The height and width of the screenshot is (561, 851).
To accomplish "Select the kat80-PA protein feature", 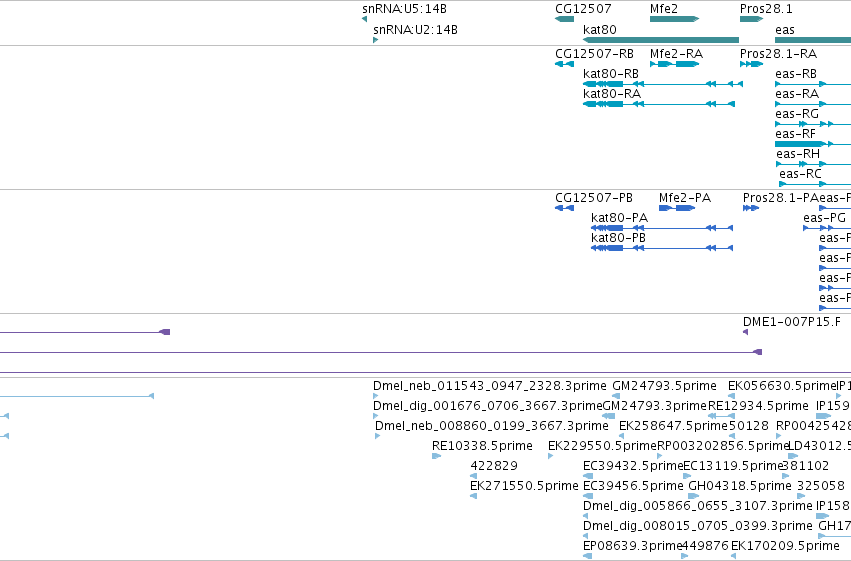I will pos(662,228).
